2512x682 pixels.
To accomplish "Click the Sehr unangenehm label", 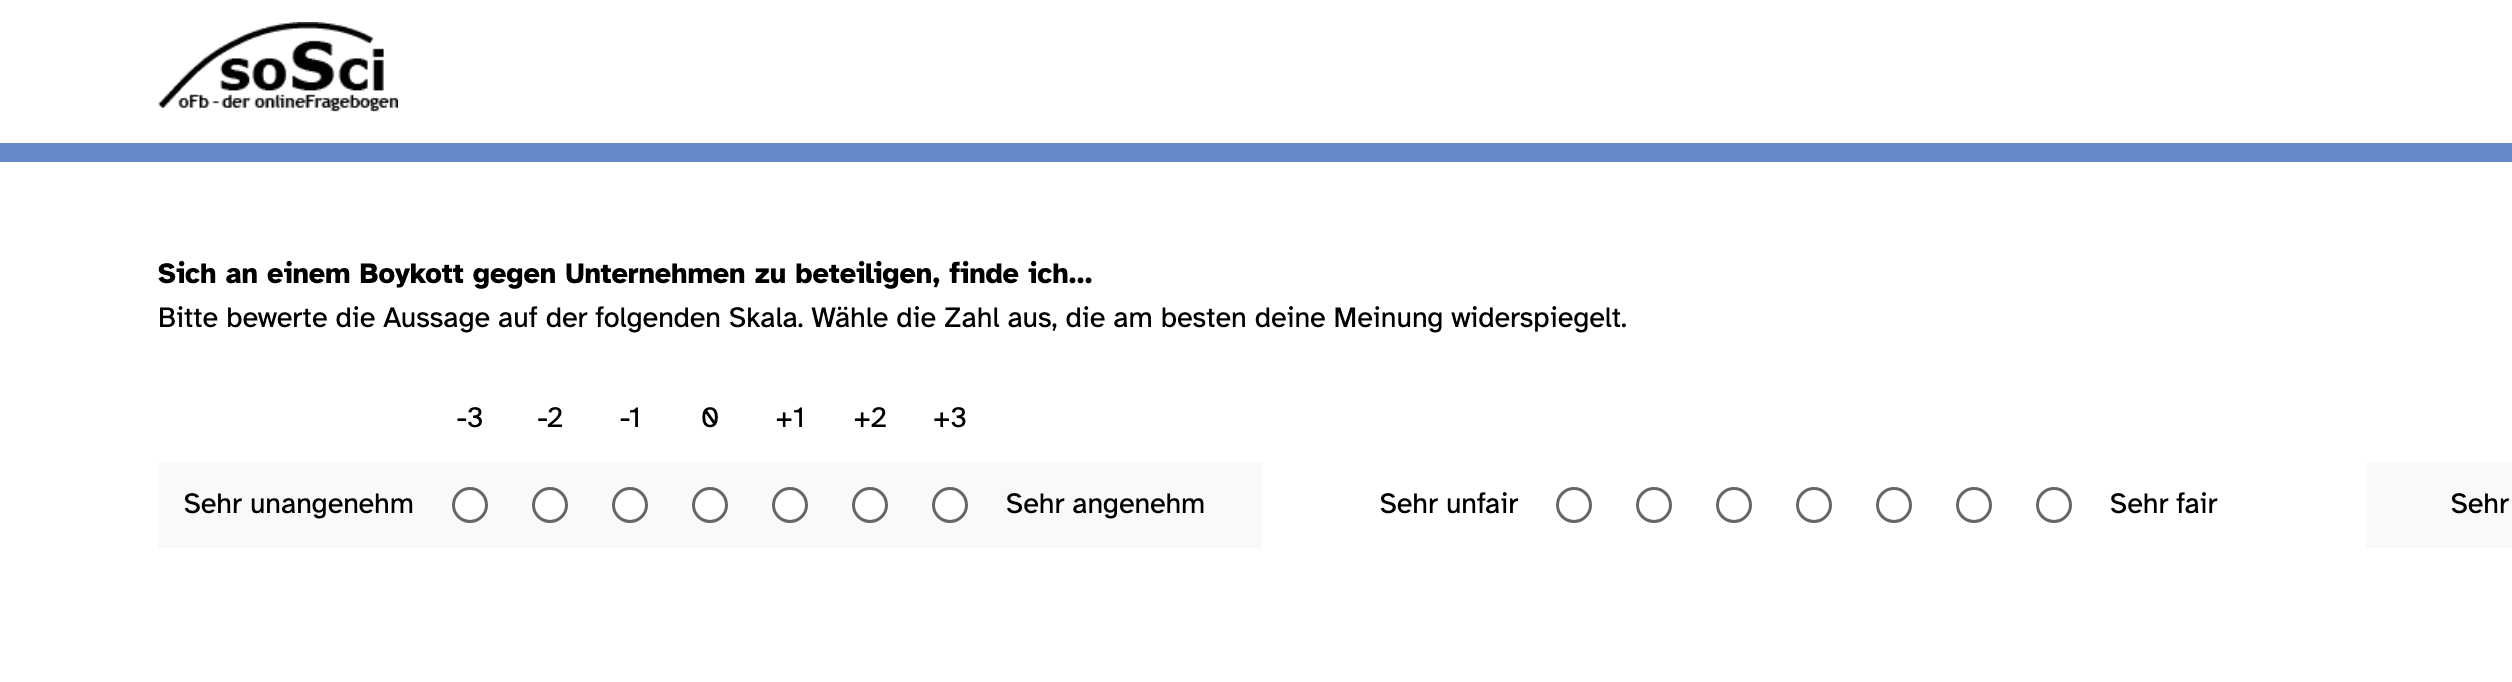I will [298, 504].
